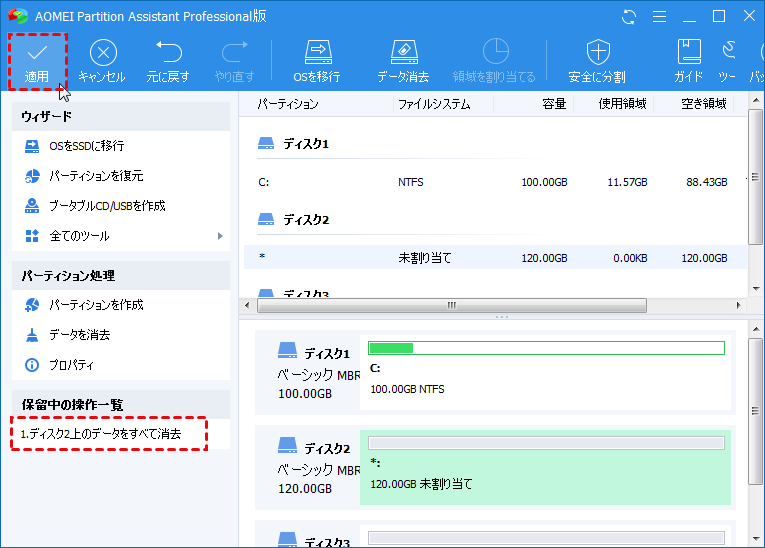Screen dimensions: 765x548
Task: Click the ウィザード section header
Action: point(121,117)
